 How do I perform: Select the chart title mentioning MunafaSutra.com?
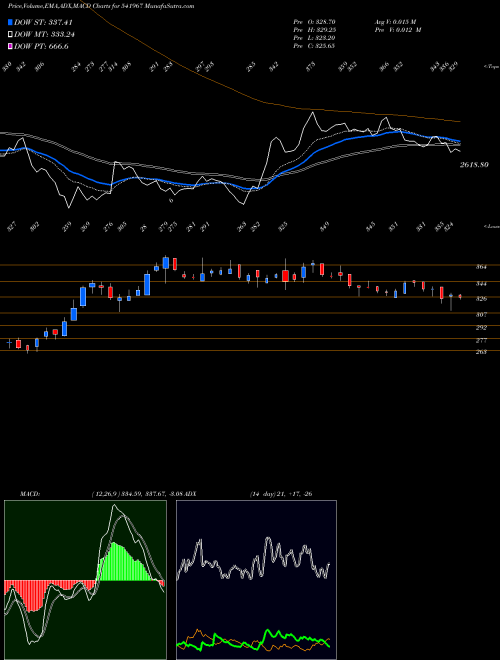[101, 7]
